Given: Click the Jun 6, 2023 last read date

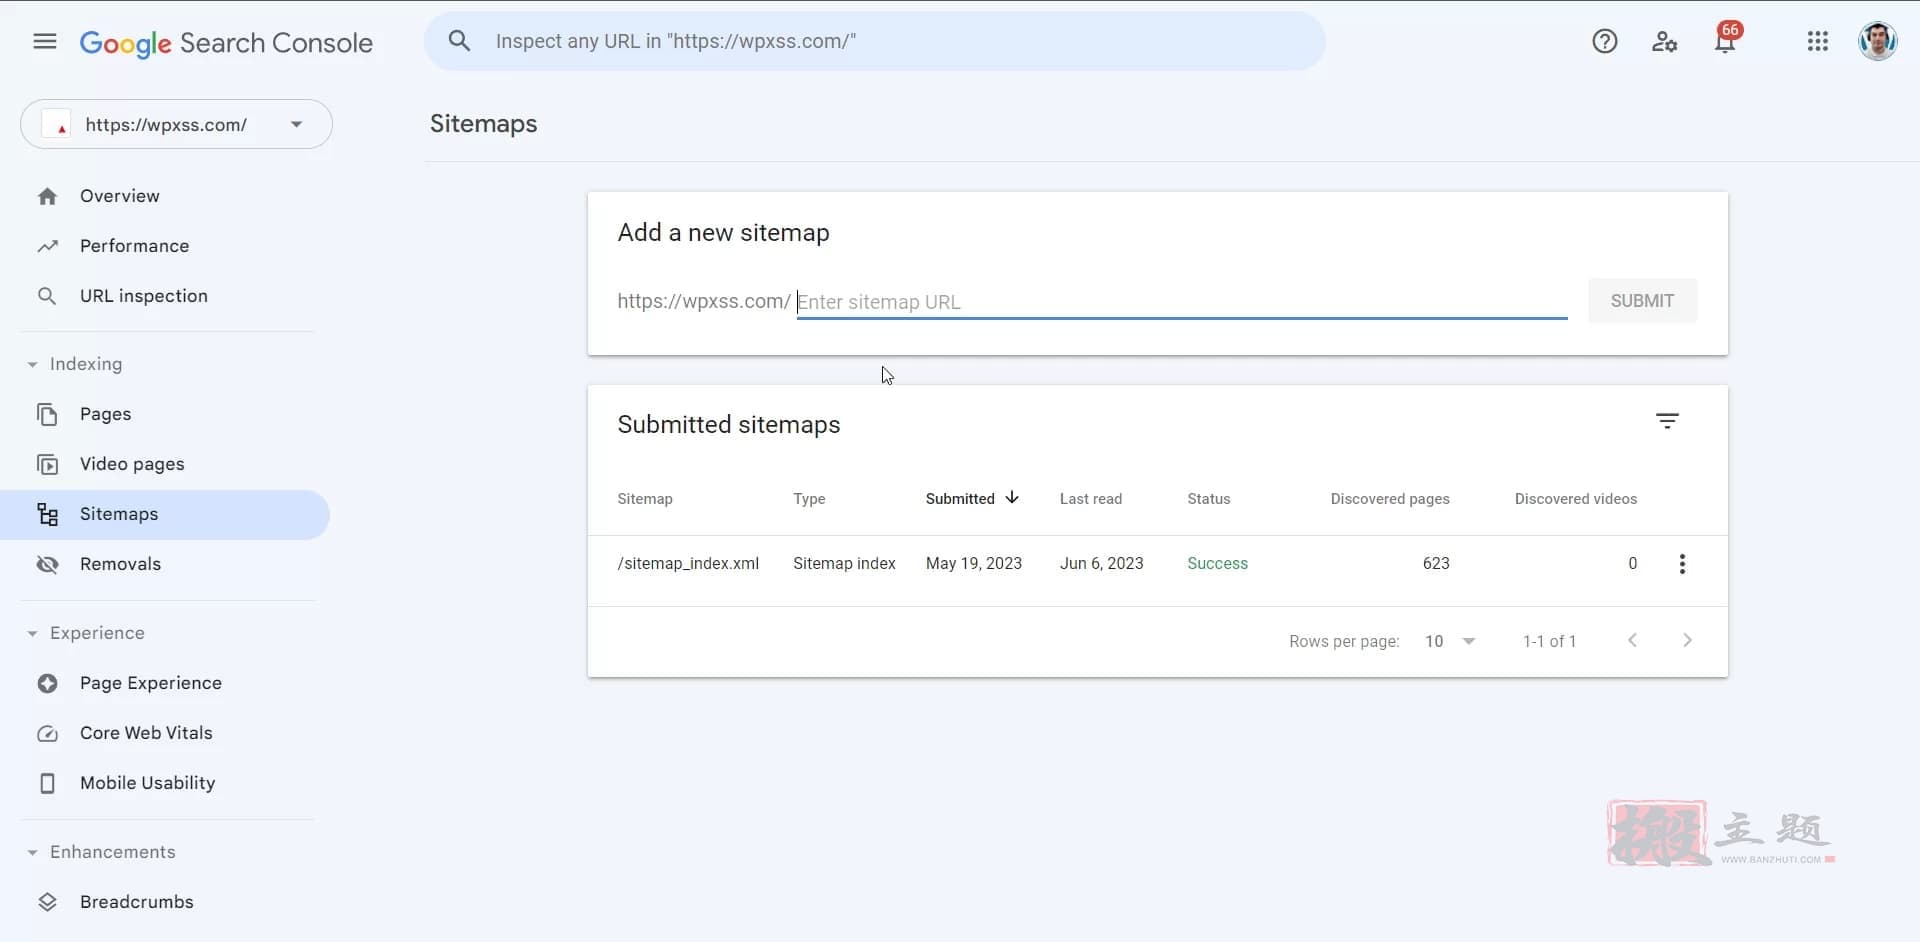Looking at the screenshot, I should [1102, 564].
